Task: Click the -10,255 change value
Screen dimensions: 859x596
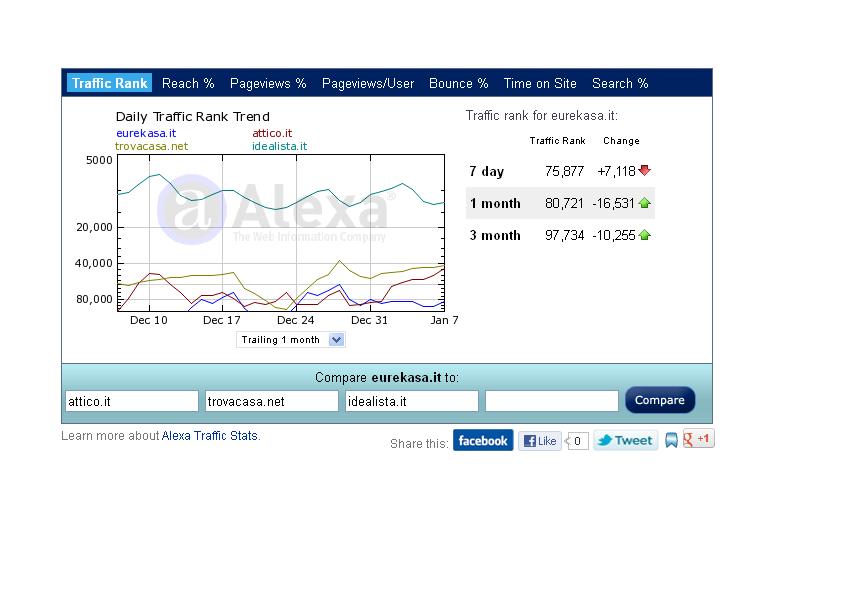Action: pos(614,235)
